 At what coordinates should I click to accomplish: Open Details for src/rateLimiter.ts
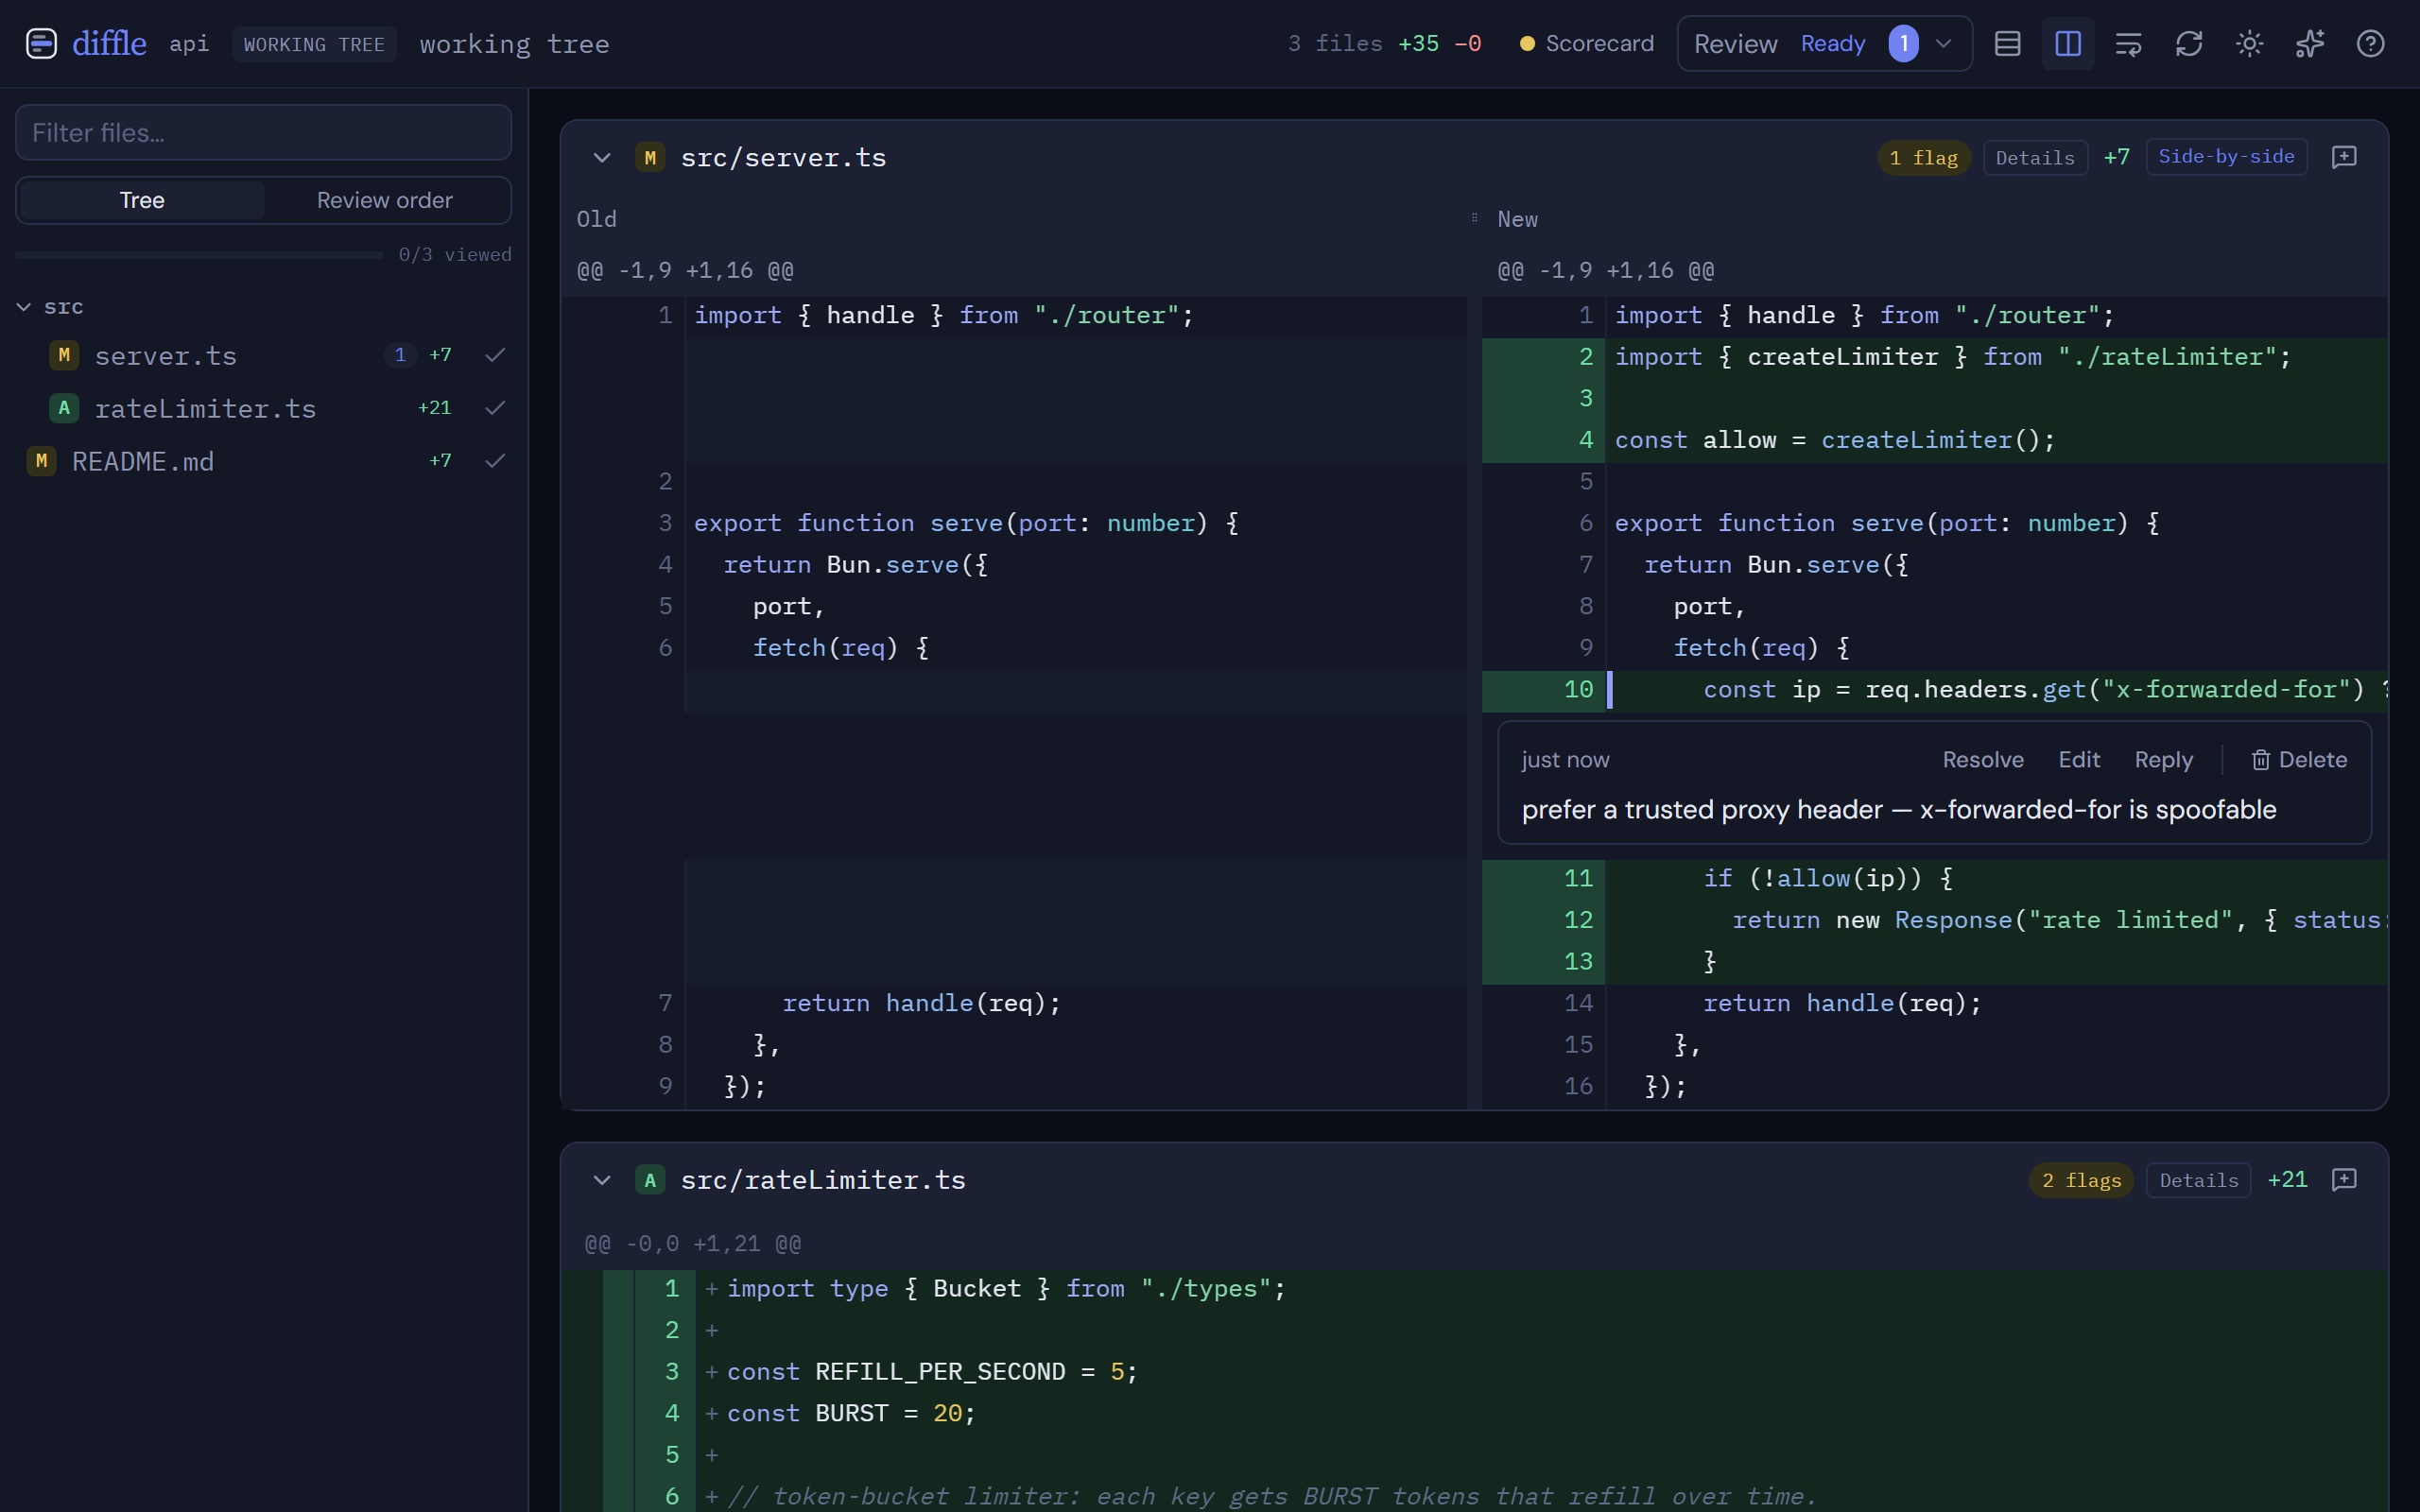pyautogui.click(x=2199, y=1180)
